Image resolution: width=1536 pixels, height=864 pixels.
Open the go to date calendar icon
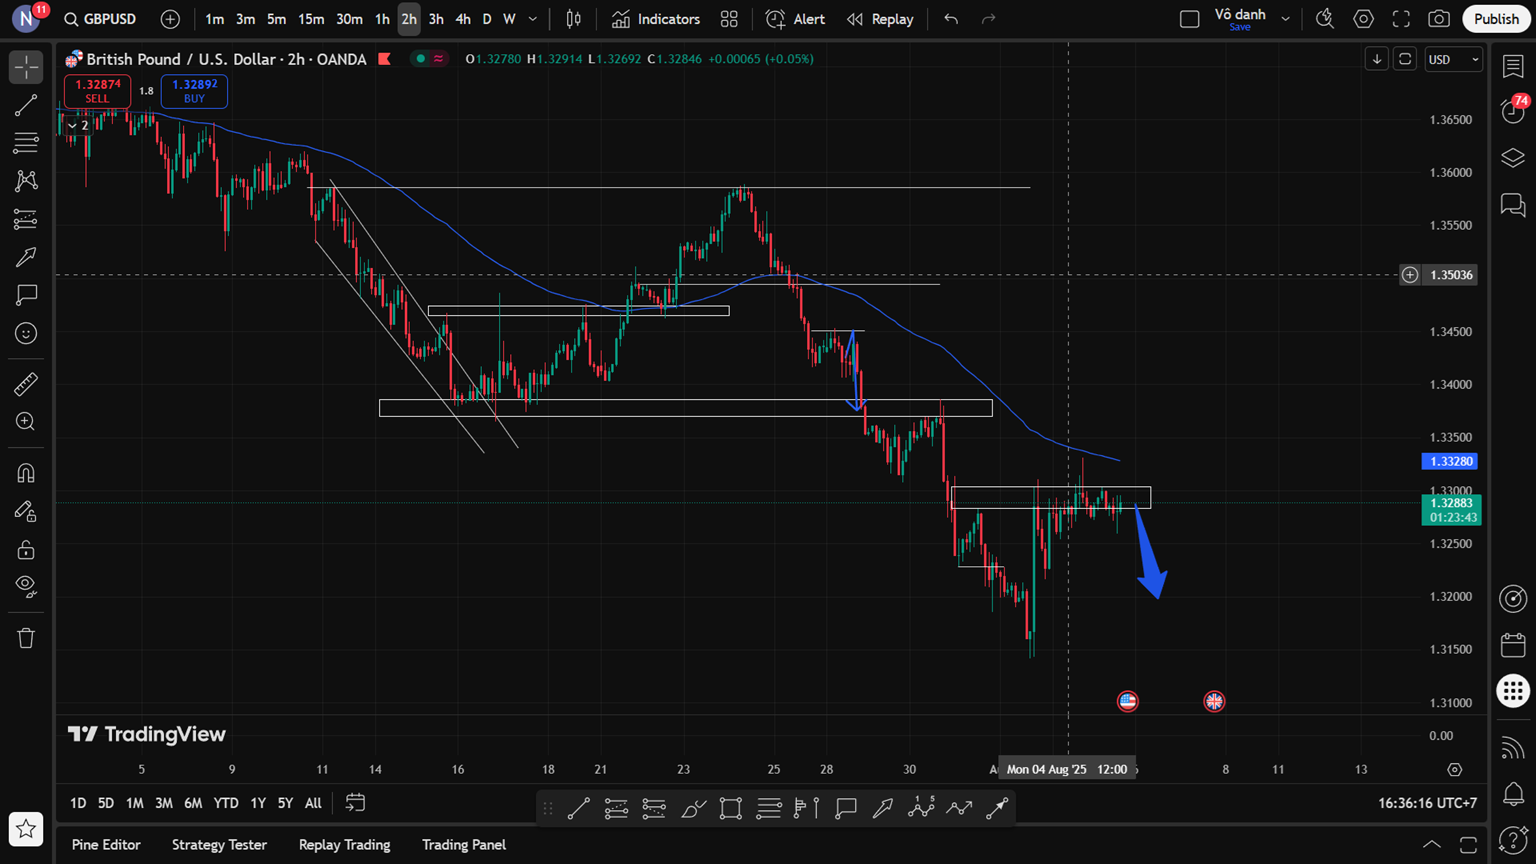click(x=355, y=803)
